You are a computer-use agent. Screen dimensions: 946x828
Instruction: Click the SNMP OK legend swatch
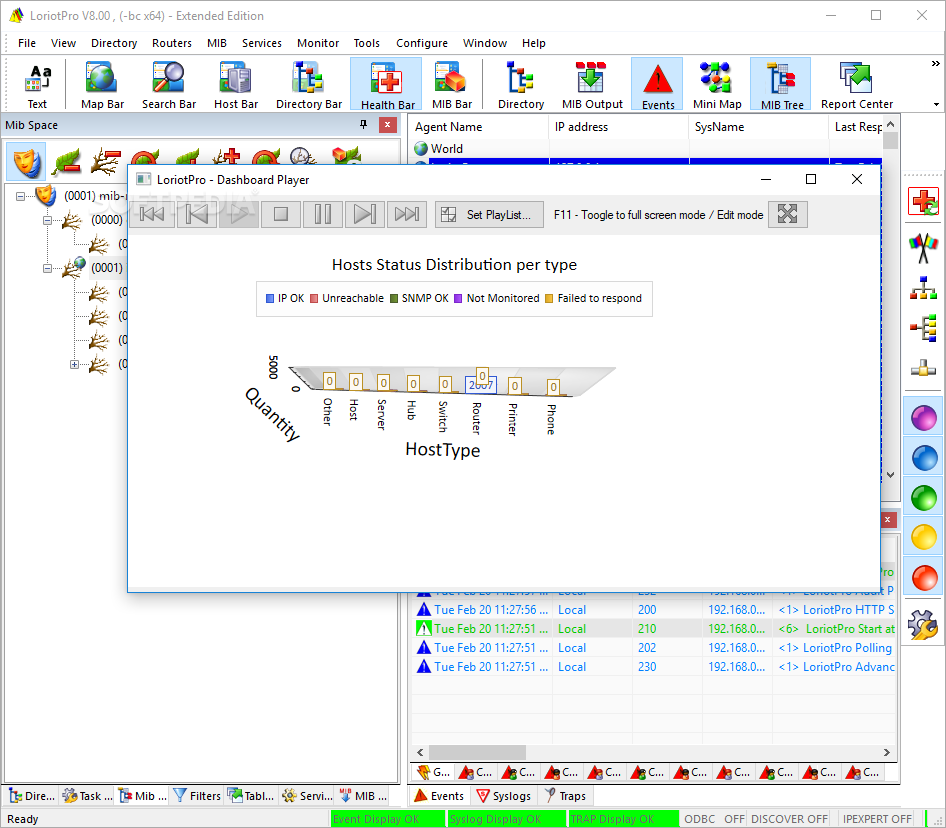pos(393,299)
